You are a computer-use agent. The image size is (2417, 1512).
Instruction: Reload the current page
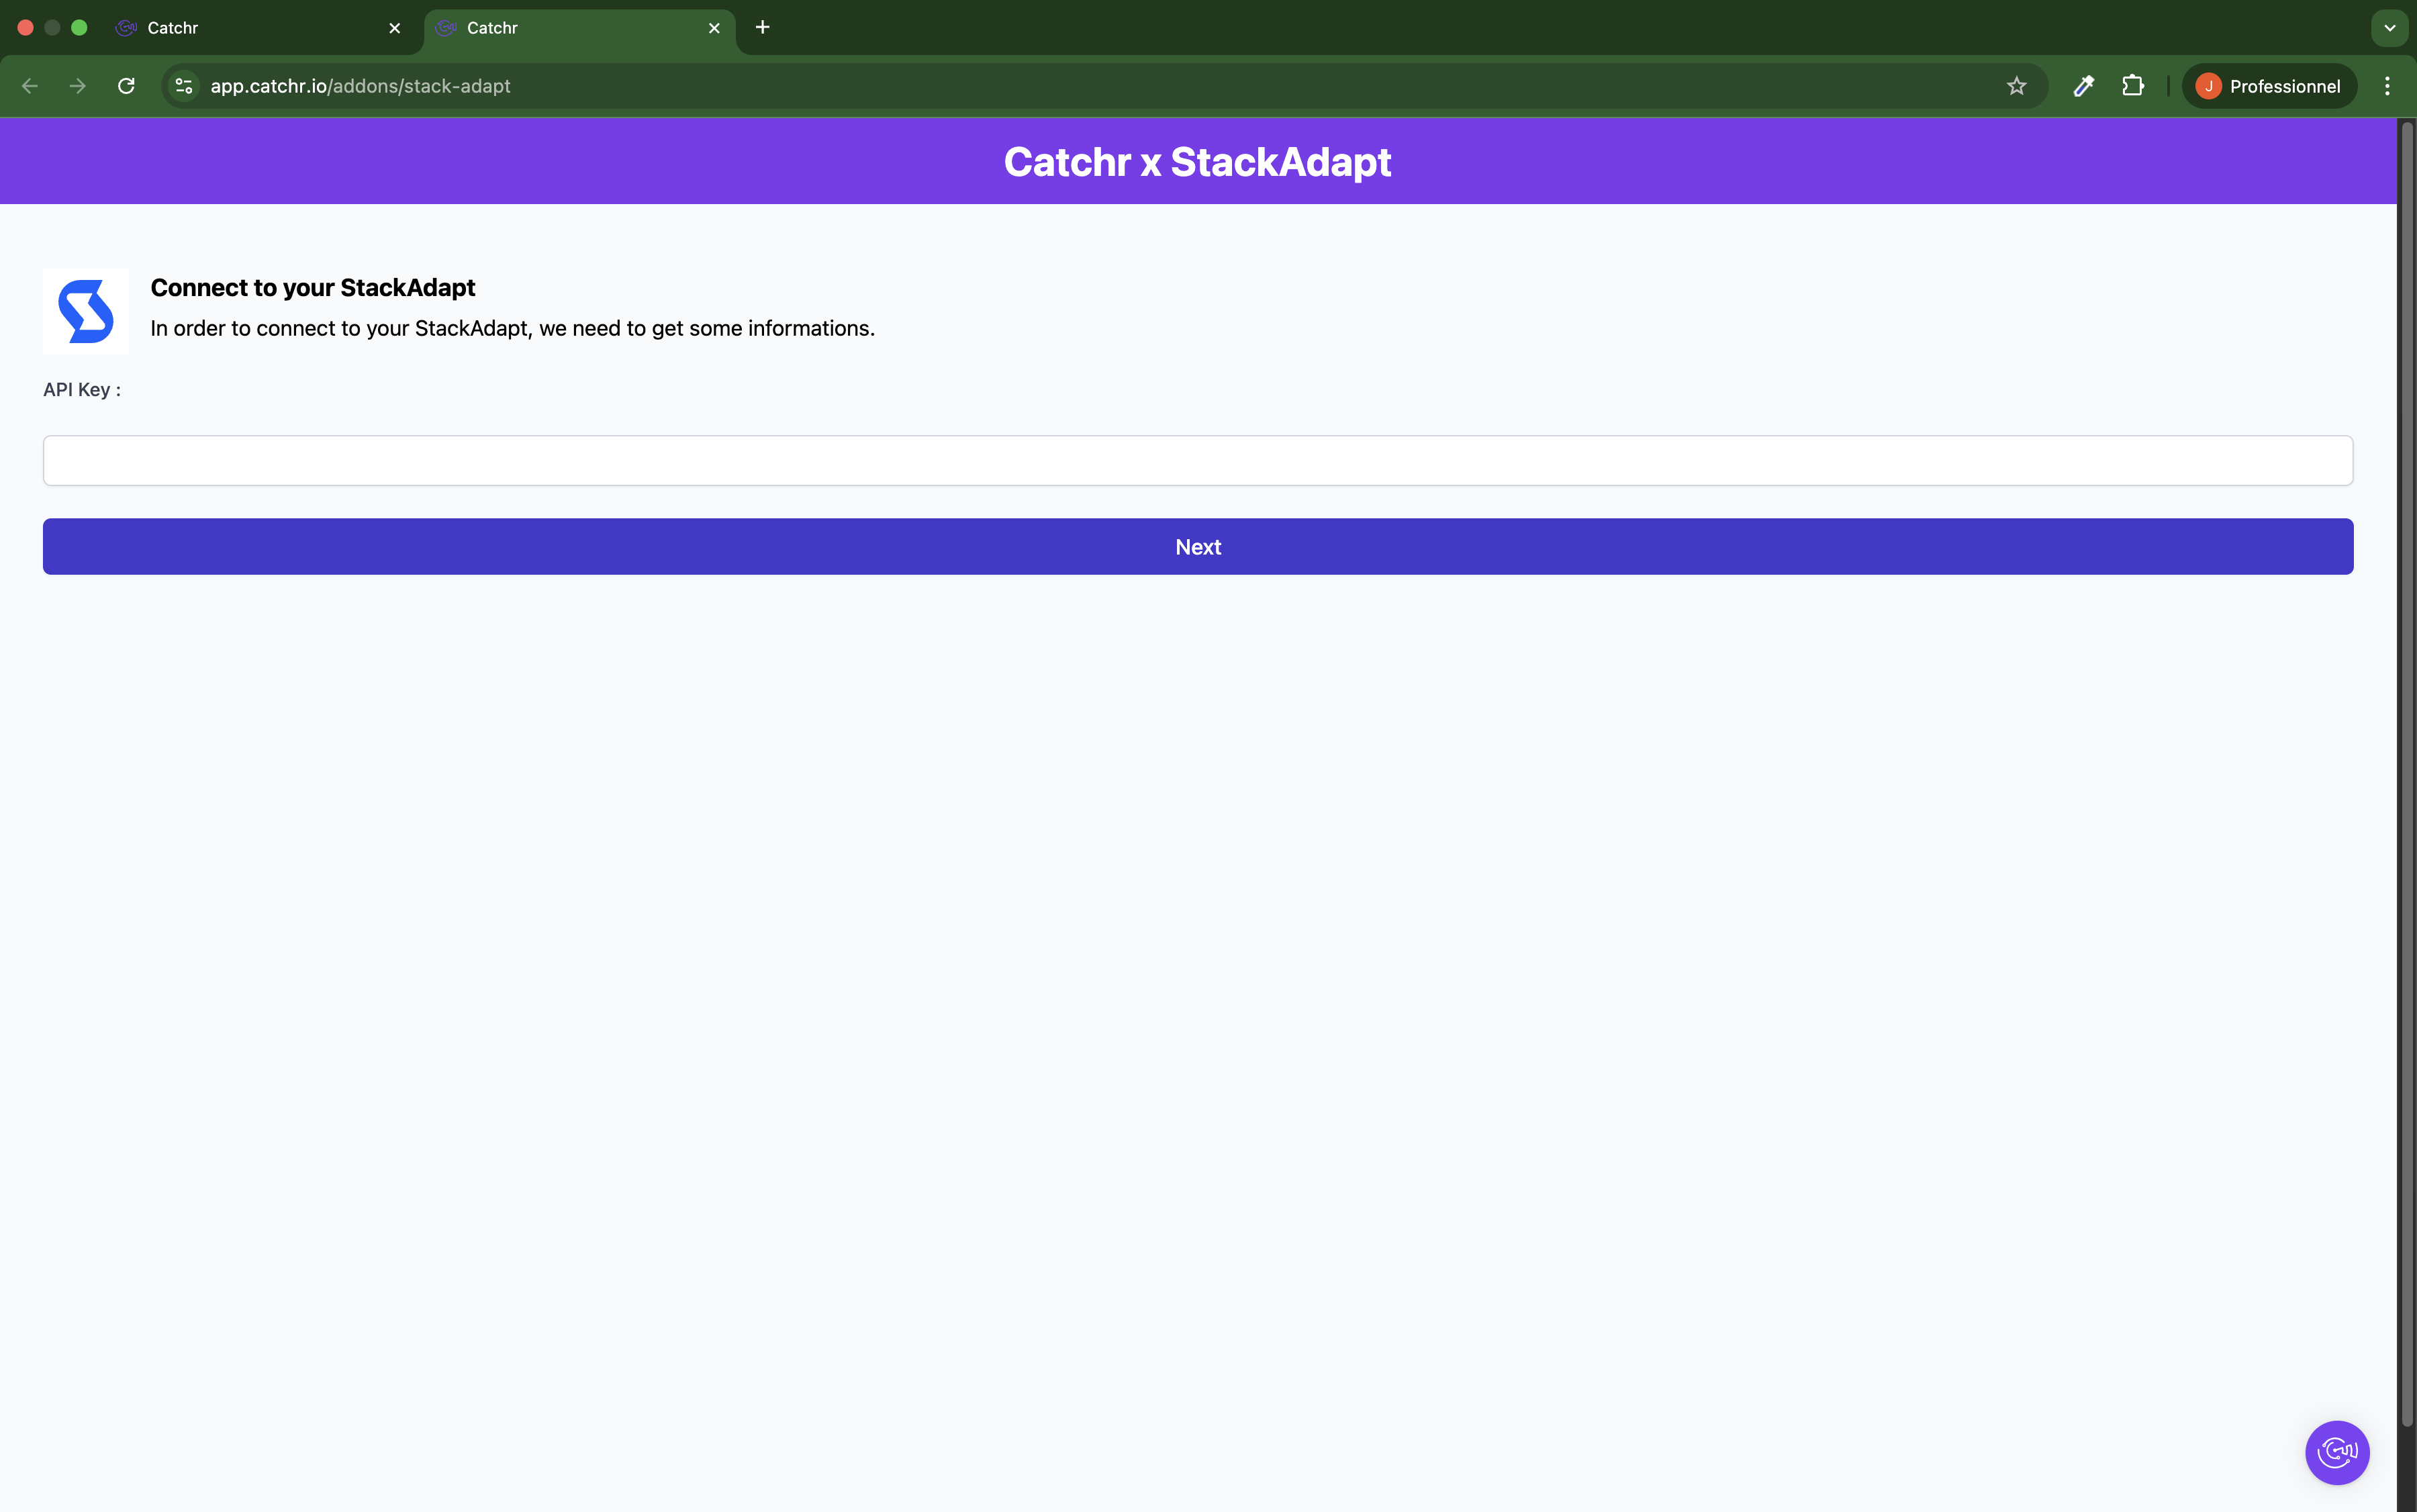tap(126, 86)
